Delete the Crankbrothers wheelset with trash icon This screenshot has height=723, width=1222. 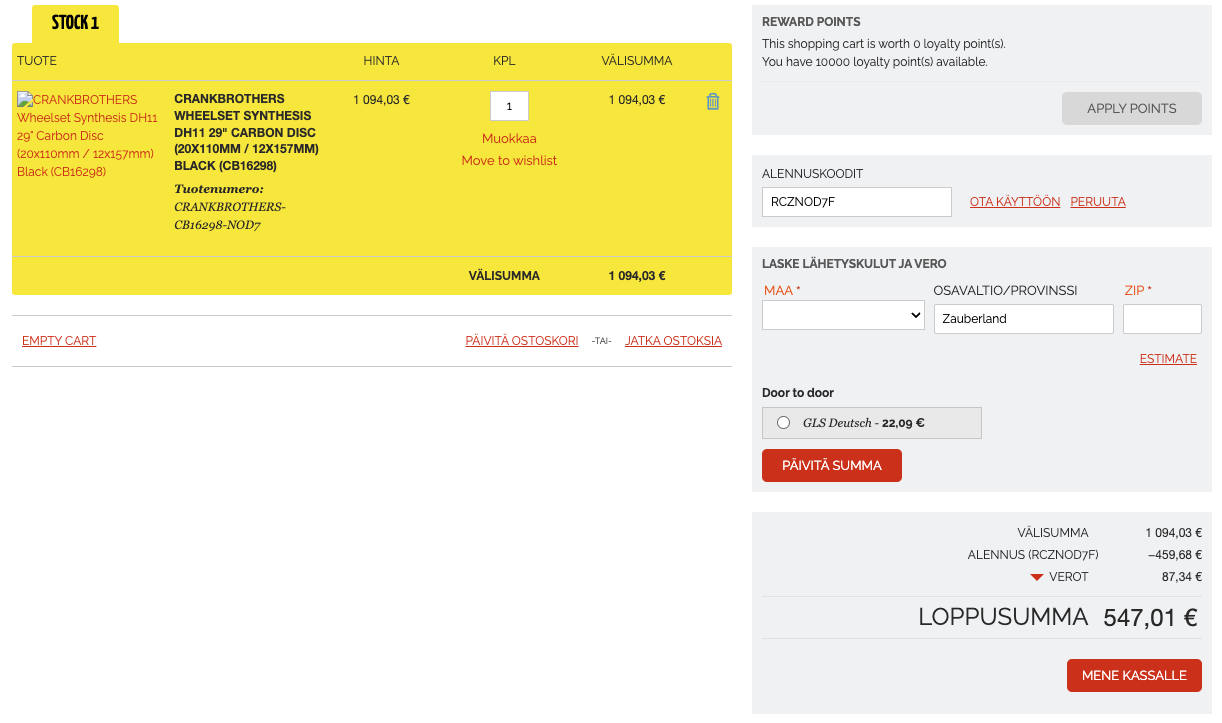pos(713,101)
